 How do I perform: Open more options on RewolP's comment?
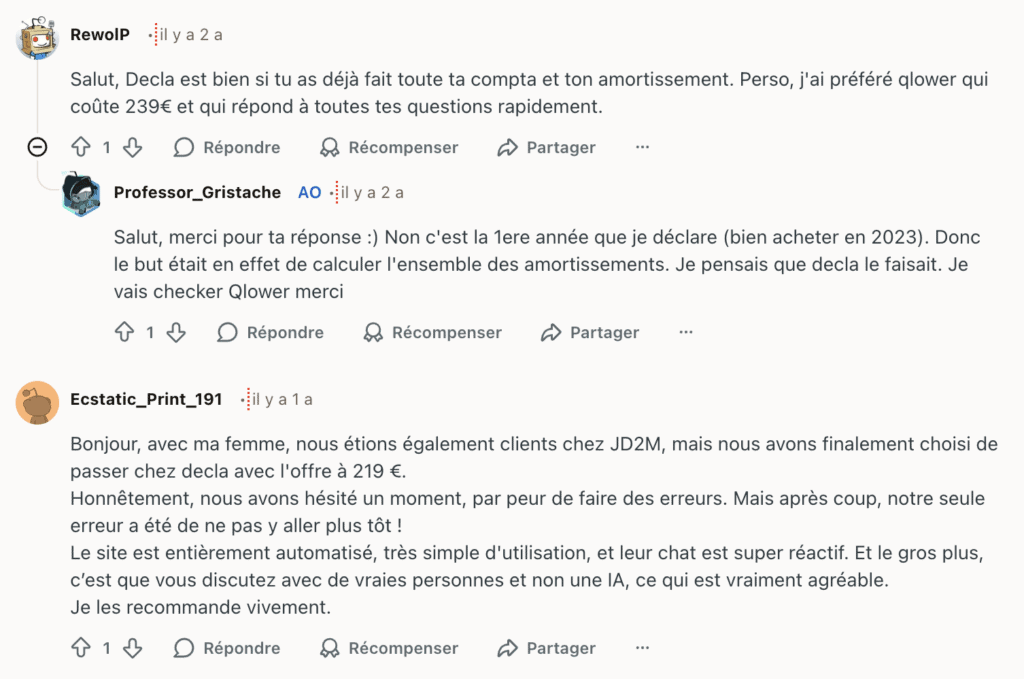click(x=641, y=147)
